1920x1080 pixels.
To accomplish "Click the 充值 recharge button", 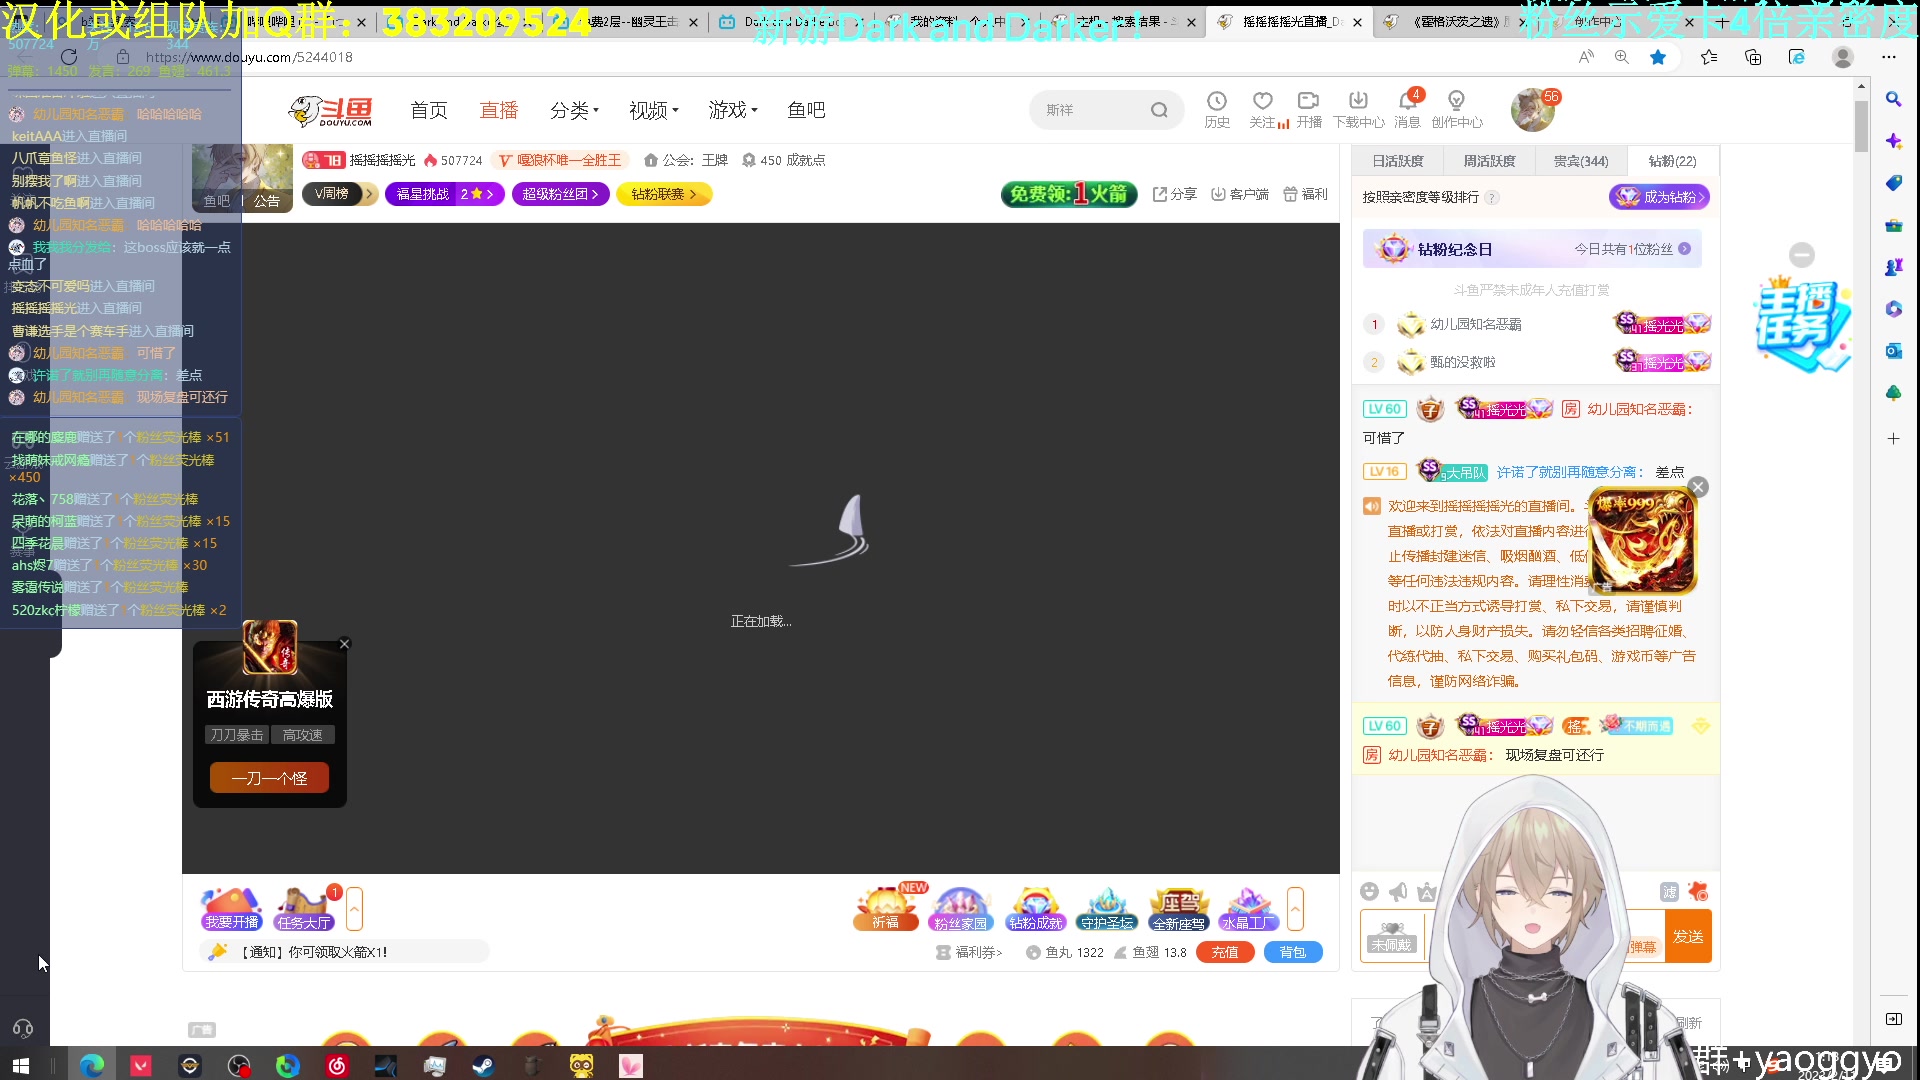I will coord(1225,952).
